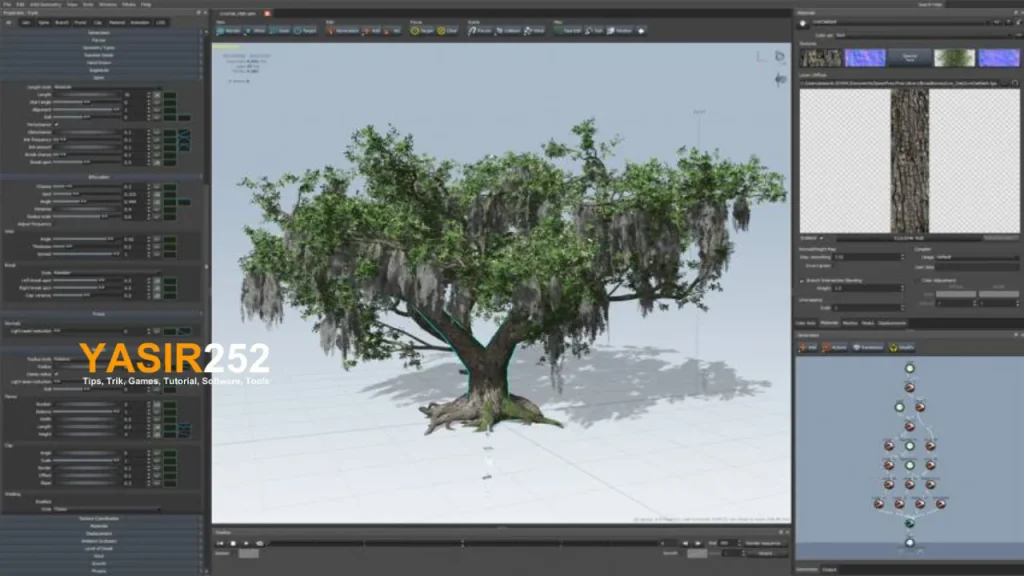Click the arrow icon at end of toolbar
This screenshot has height=576, width=1024.
pyautogui.click(x=641, y=31)
